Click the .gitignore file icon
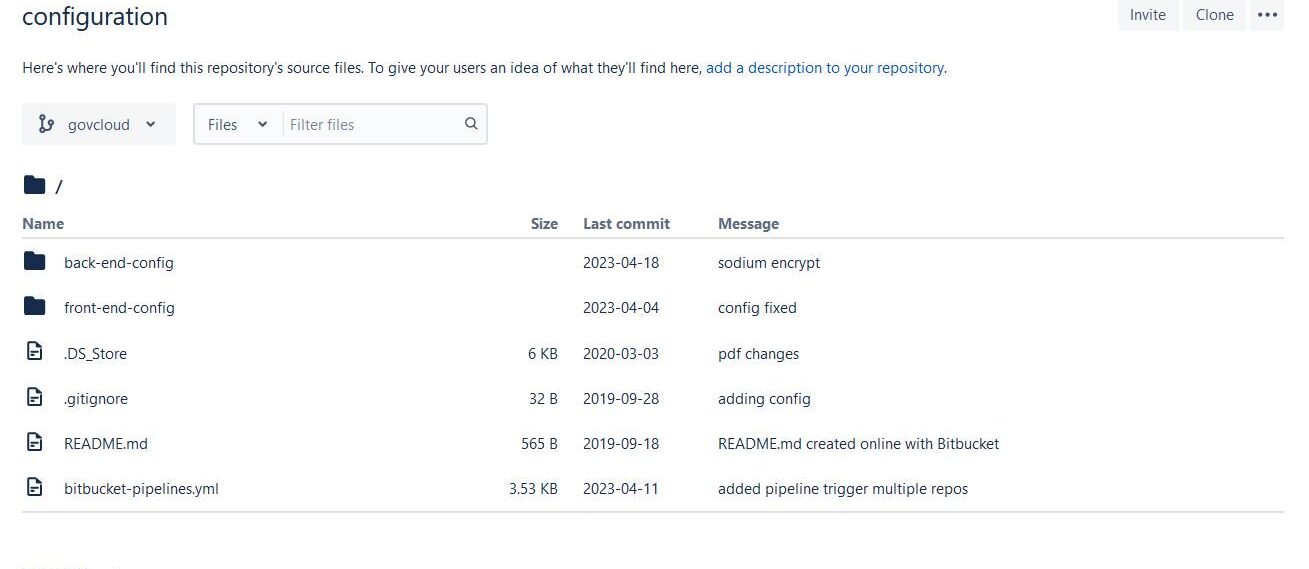 (x=35, y=397)
